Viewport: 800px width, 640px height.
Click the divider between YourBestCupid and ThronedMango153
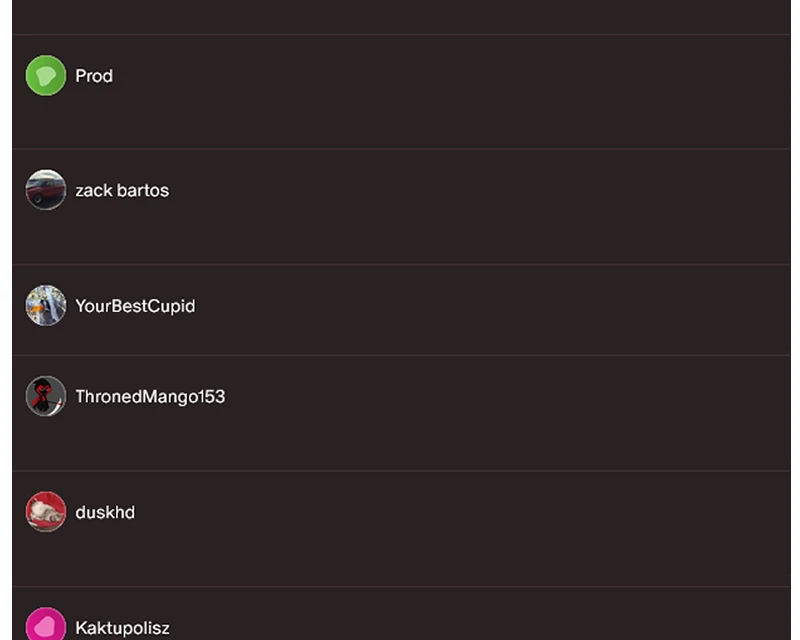pos(402,355)
